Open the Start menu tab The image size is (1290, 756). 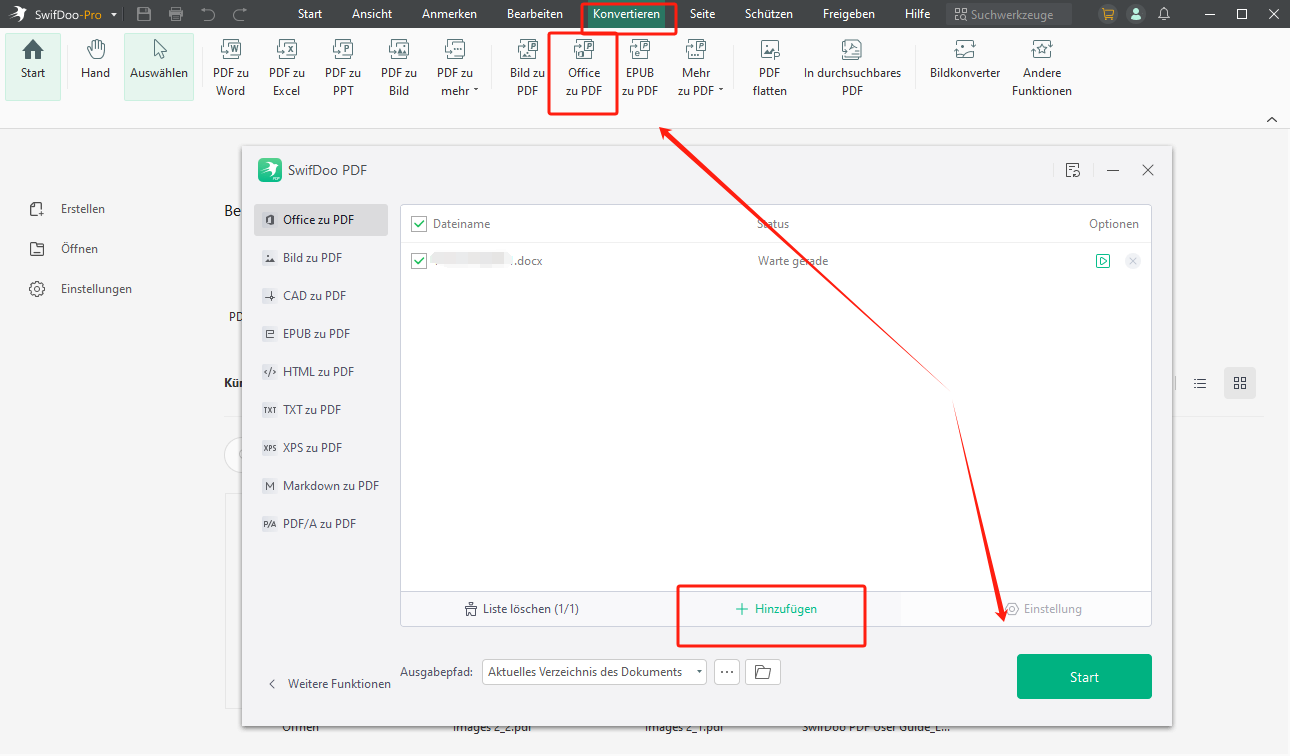coord(310,14)
